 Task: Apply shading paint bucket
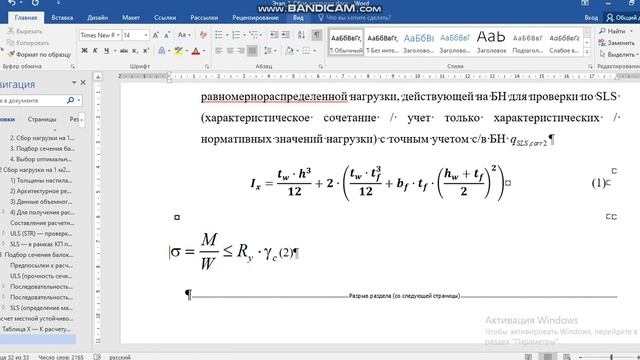click(289, 51)
